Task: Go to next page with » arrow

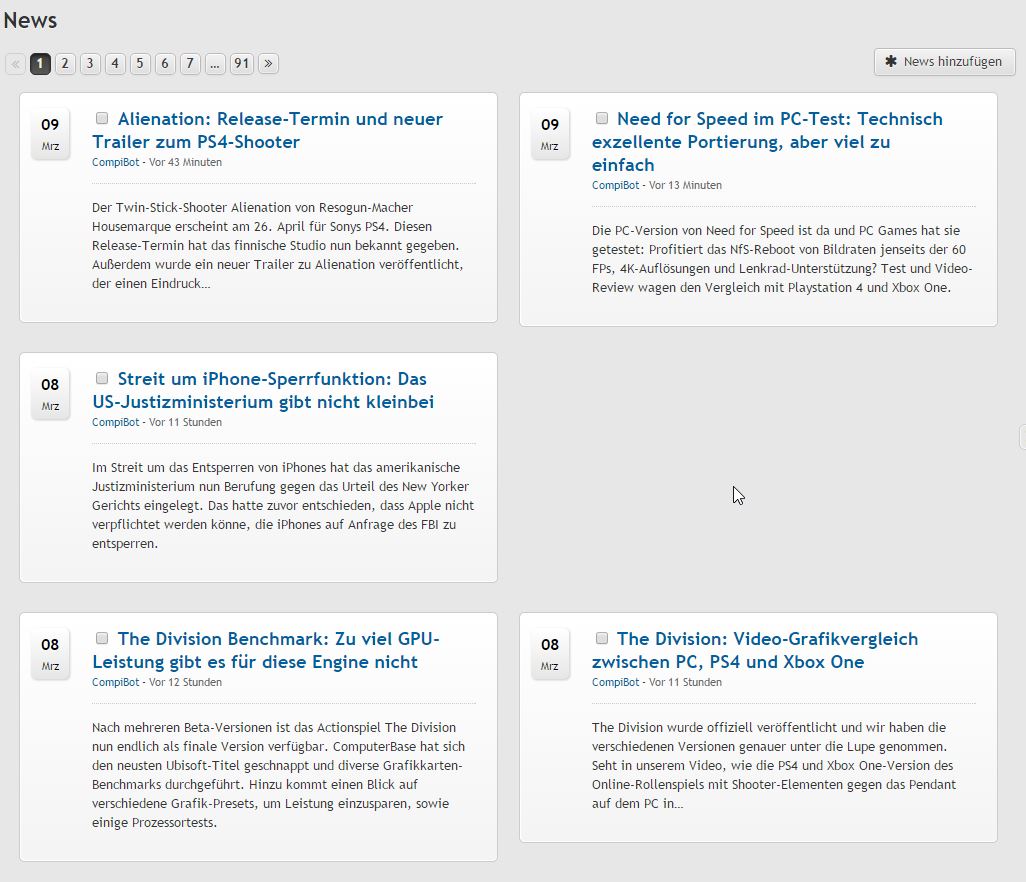Action: click(268, 64)
